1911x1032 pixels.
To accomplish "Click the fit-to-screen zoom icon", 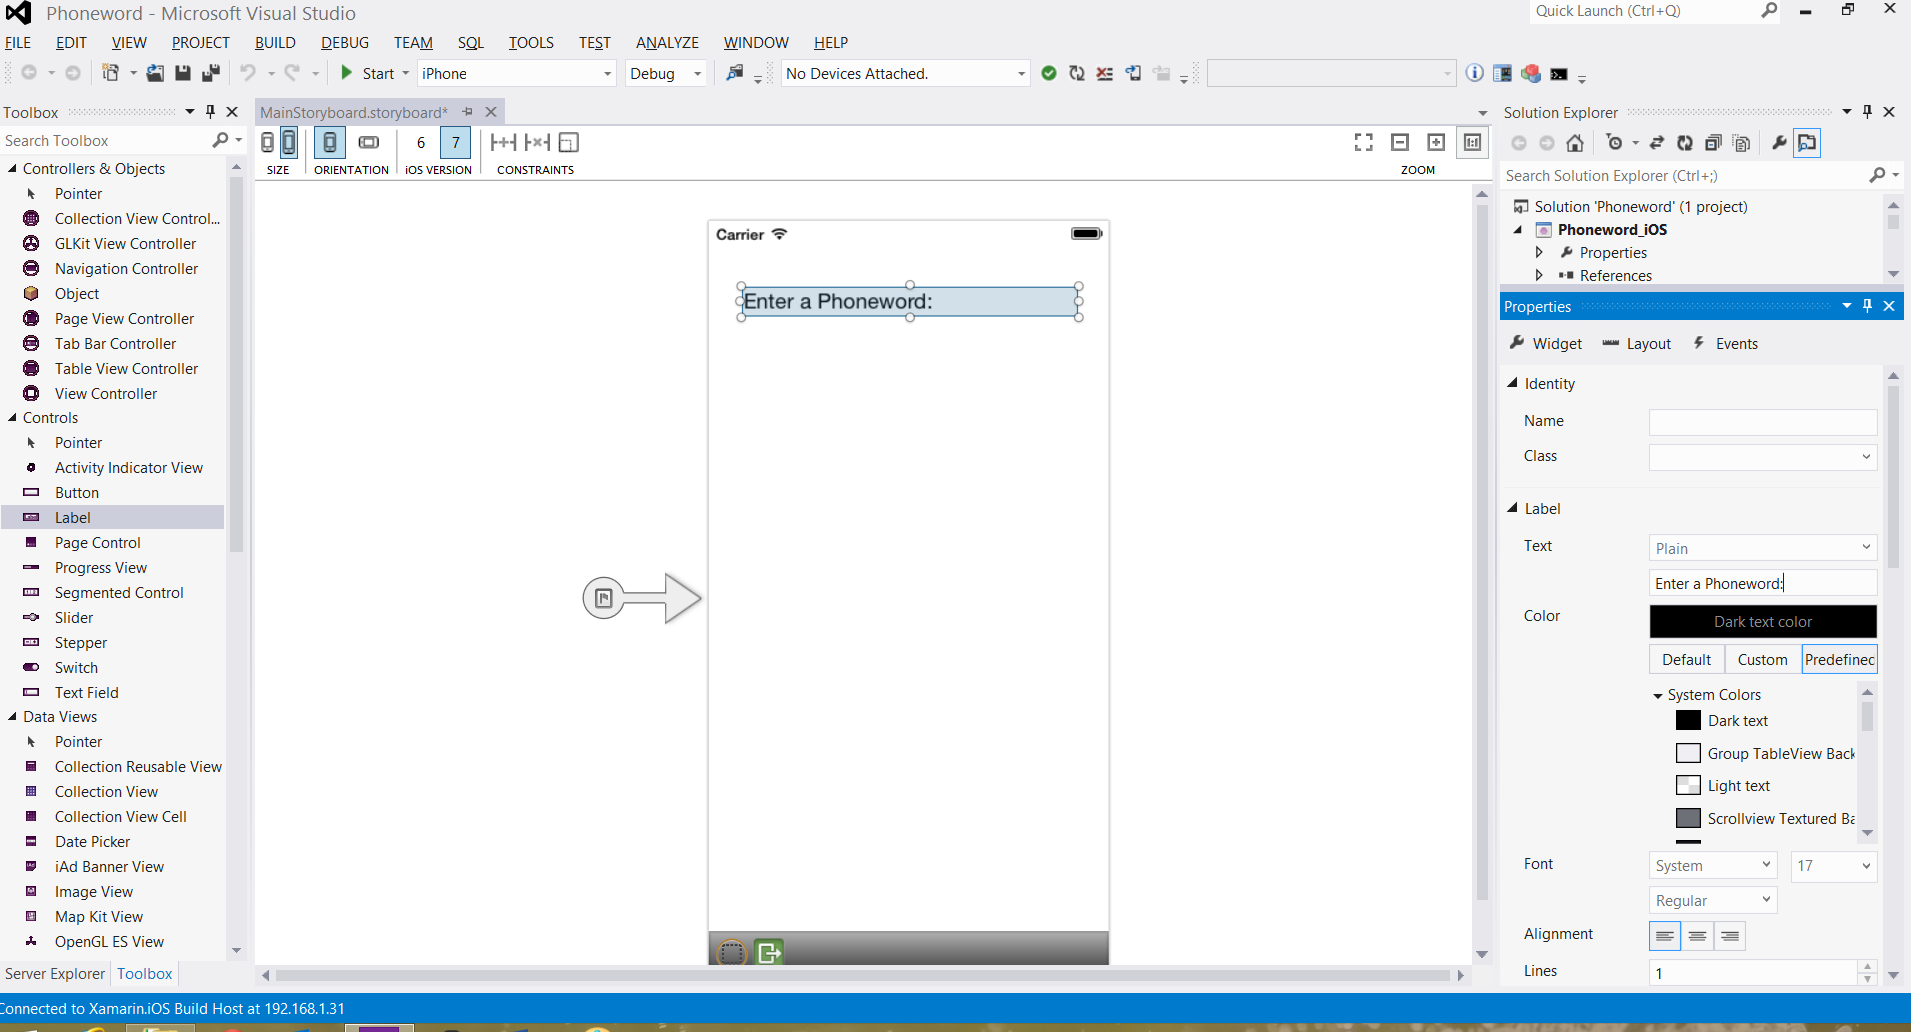I will (1363, 143).
